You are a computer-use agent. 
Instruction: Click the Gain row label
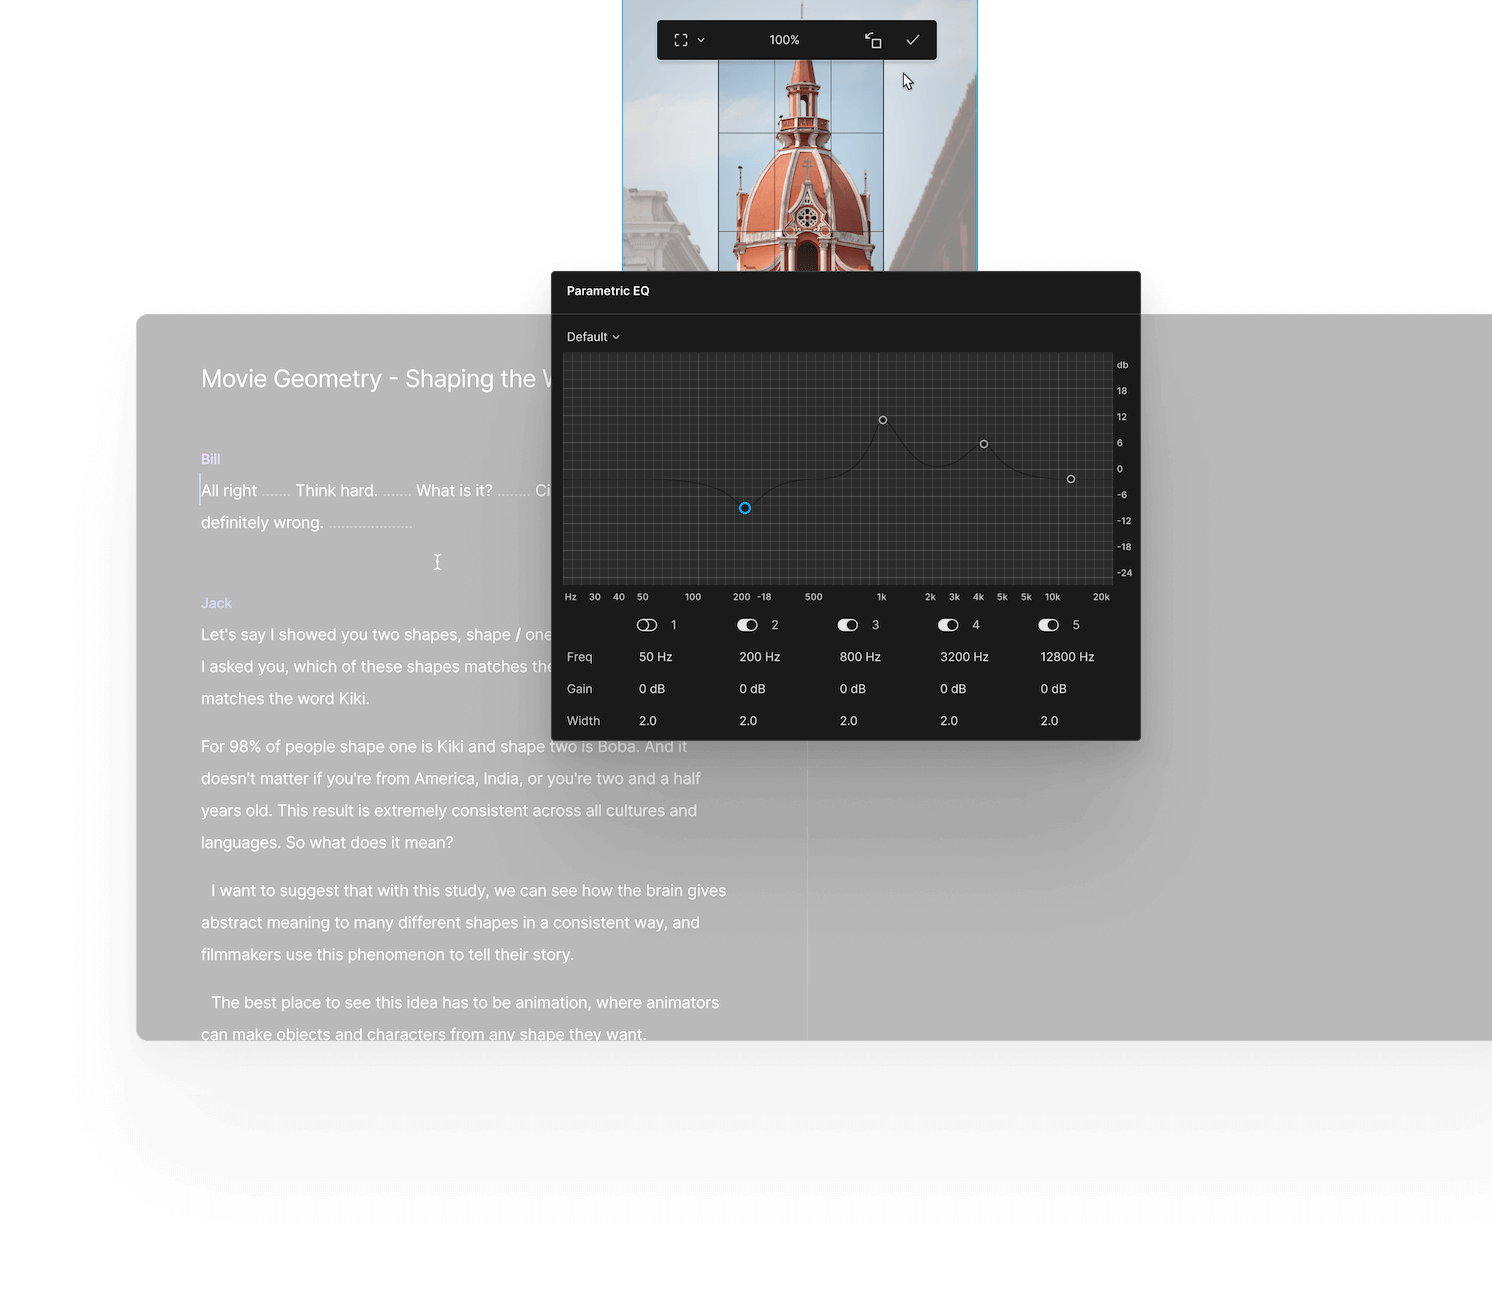tap(579, 689)
